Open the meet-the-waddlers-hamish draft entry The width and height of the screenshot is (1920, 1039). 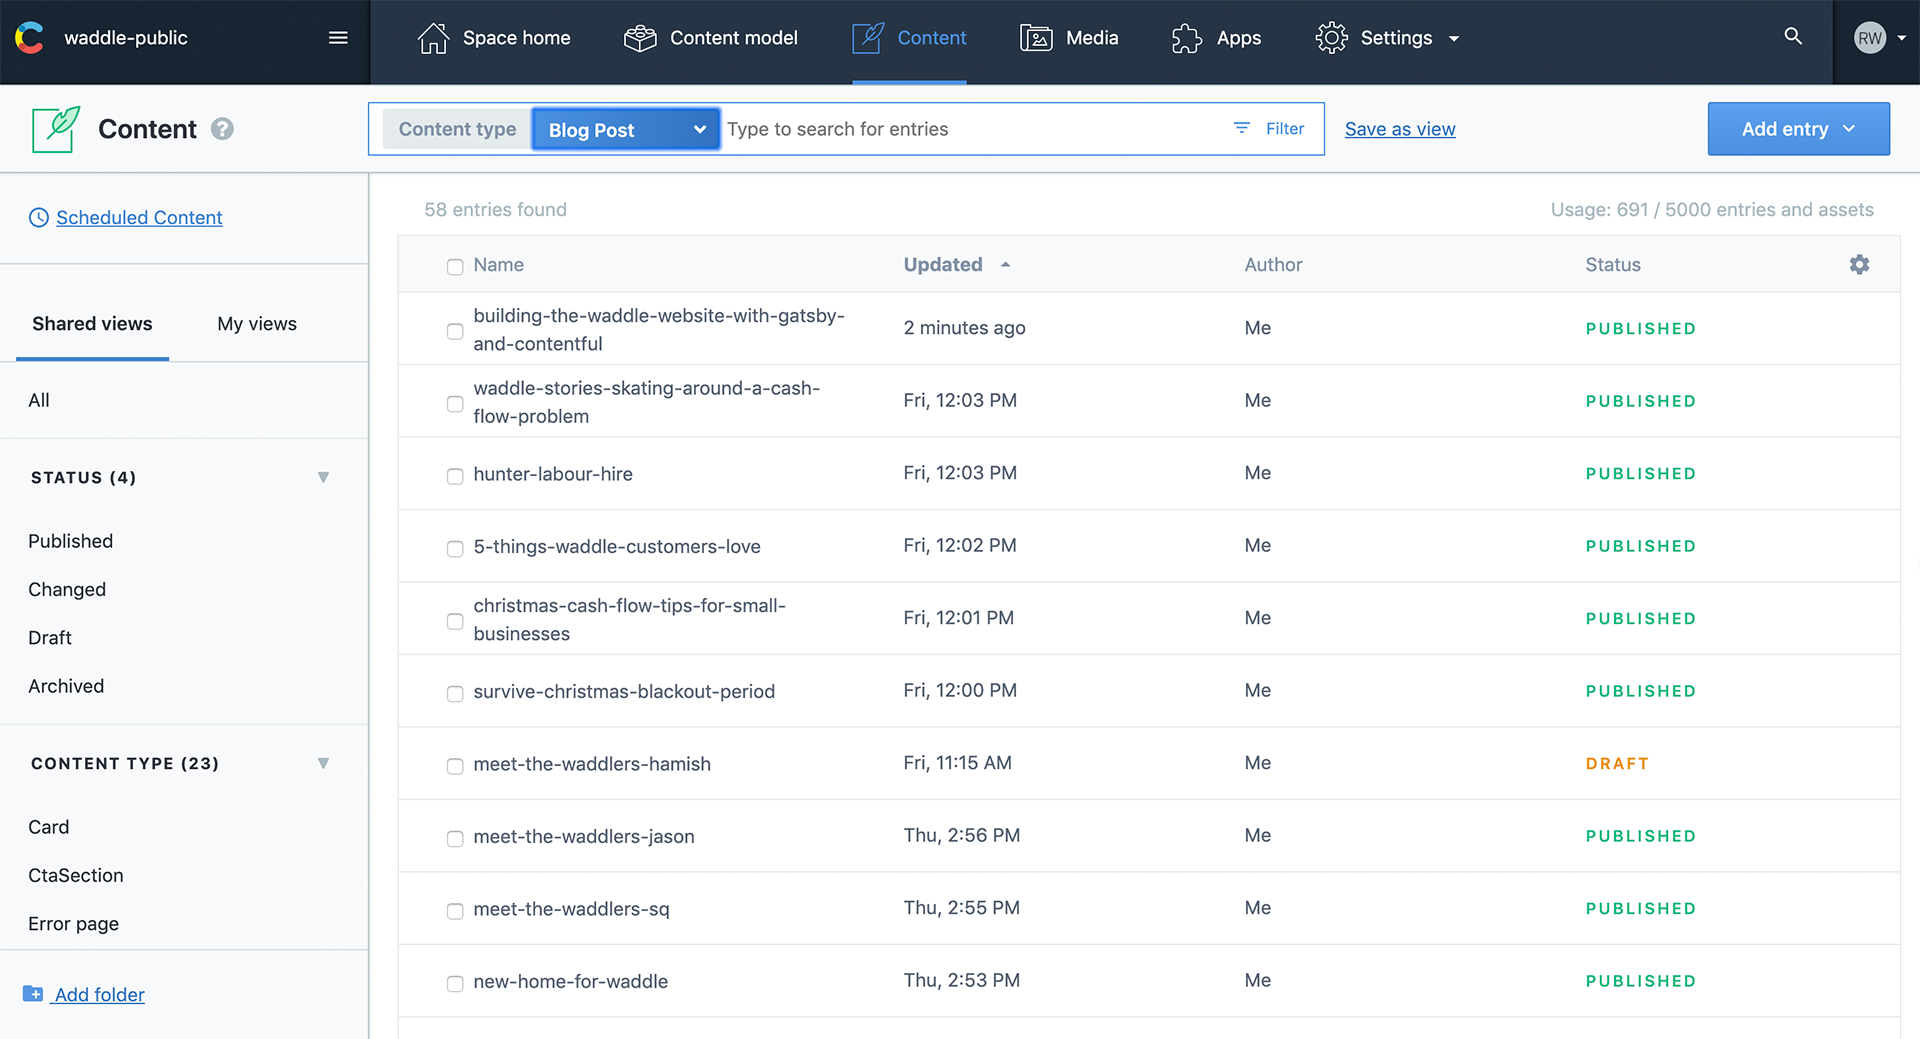pos(592,764)
